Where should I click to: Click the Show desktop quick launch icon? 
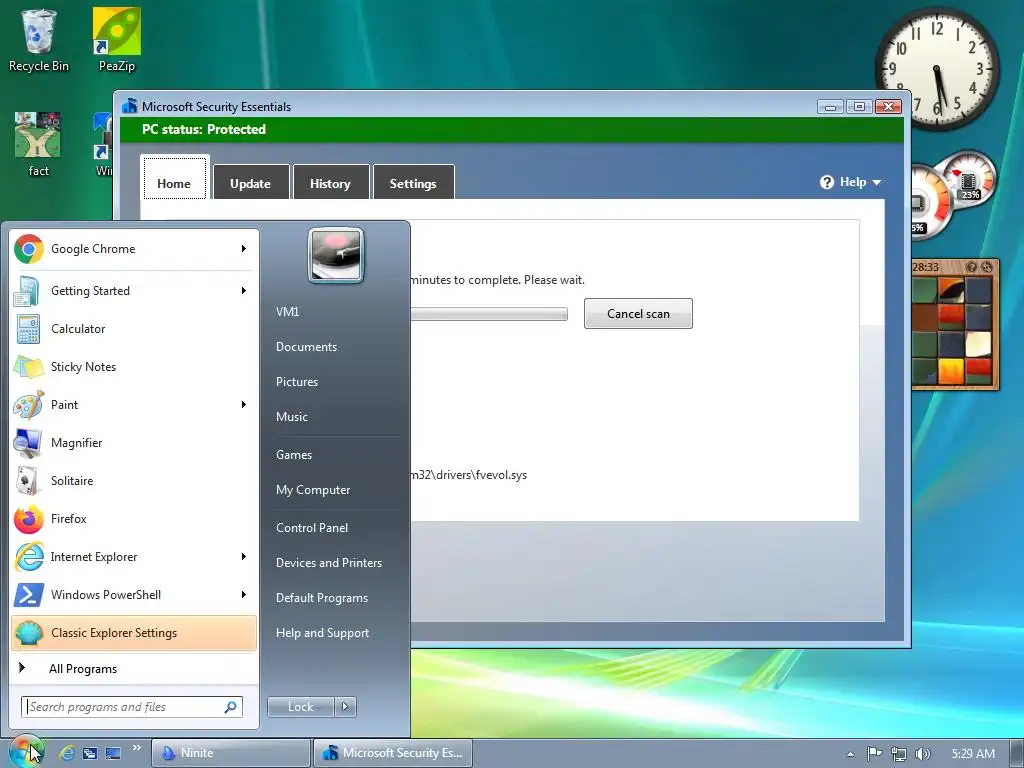pos(113,753)
